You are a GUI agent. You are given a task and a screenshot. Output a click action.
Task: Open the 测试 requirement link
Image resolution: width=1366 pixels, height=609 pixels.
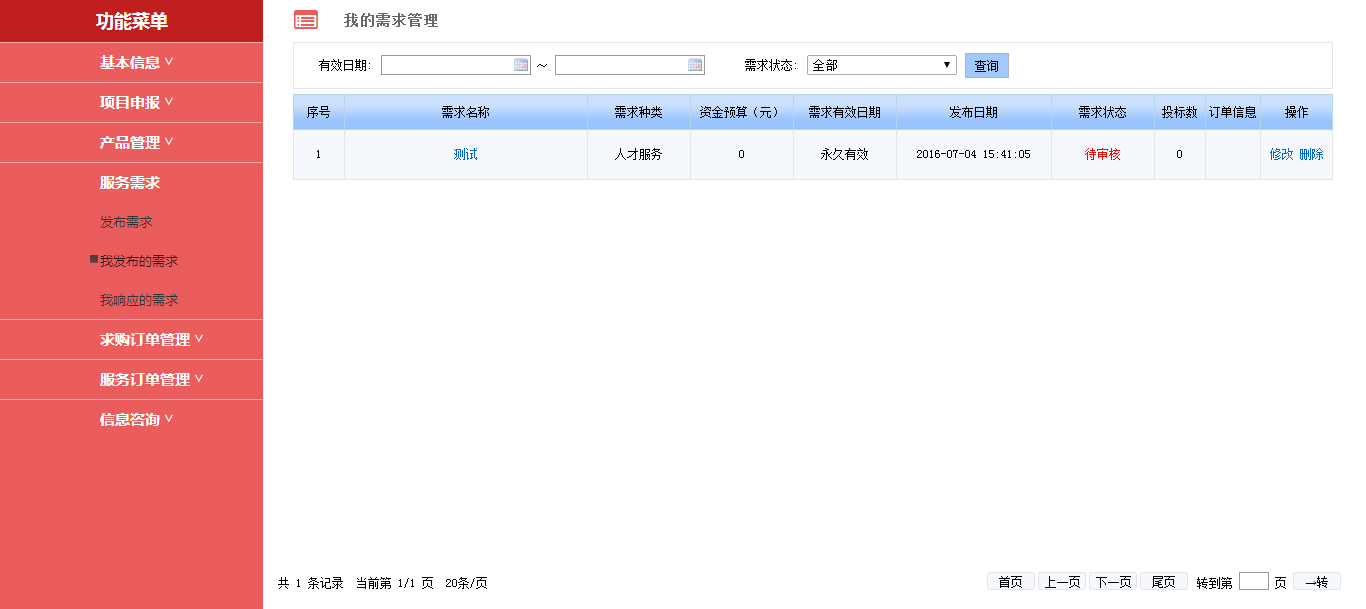click(465, 154)
